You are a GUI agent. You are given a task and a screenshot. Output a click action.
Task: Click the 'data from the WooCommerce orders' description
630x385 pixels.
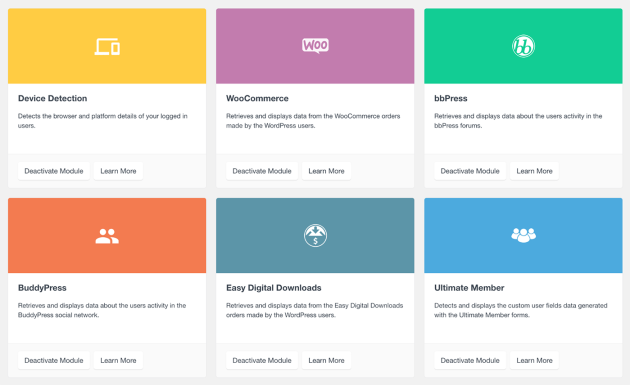(313, 121)
